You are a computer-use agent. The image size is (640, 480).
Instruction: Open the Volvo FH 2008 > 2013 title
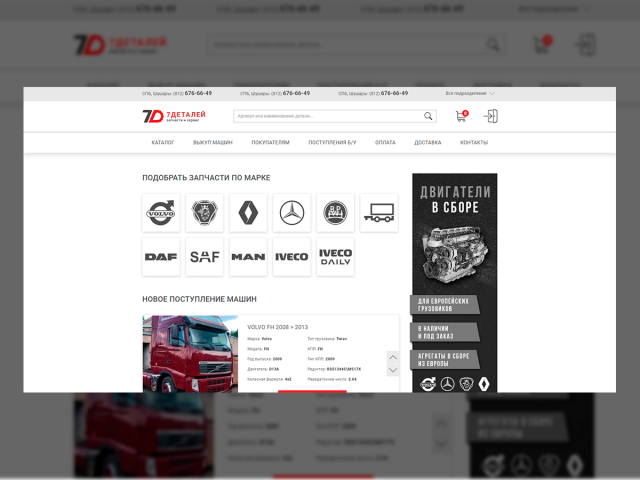(278, 327)
